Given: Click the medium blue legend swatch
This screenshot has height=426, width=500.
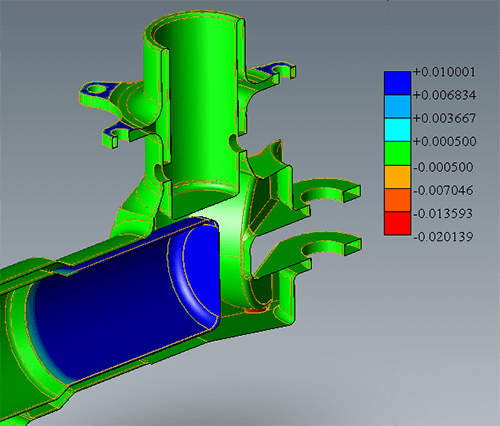Looking at the screenshot, I should point(397,107).
